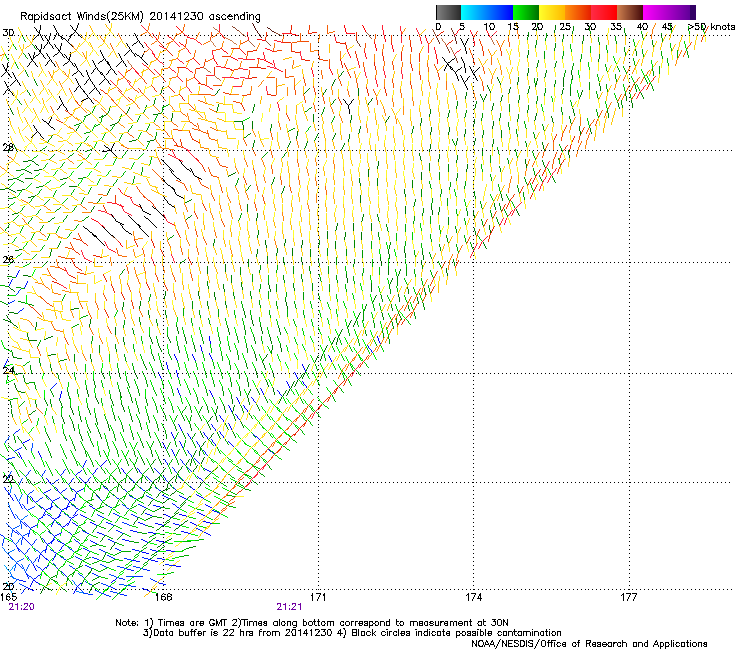740x650 pixels.
Task: Click the longitude label '168'
Action: pyautogui.click(x=164, y=597)
